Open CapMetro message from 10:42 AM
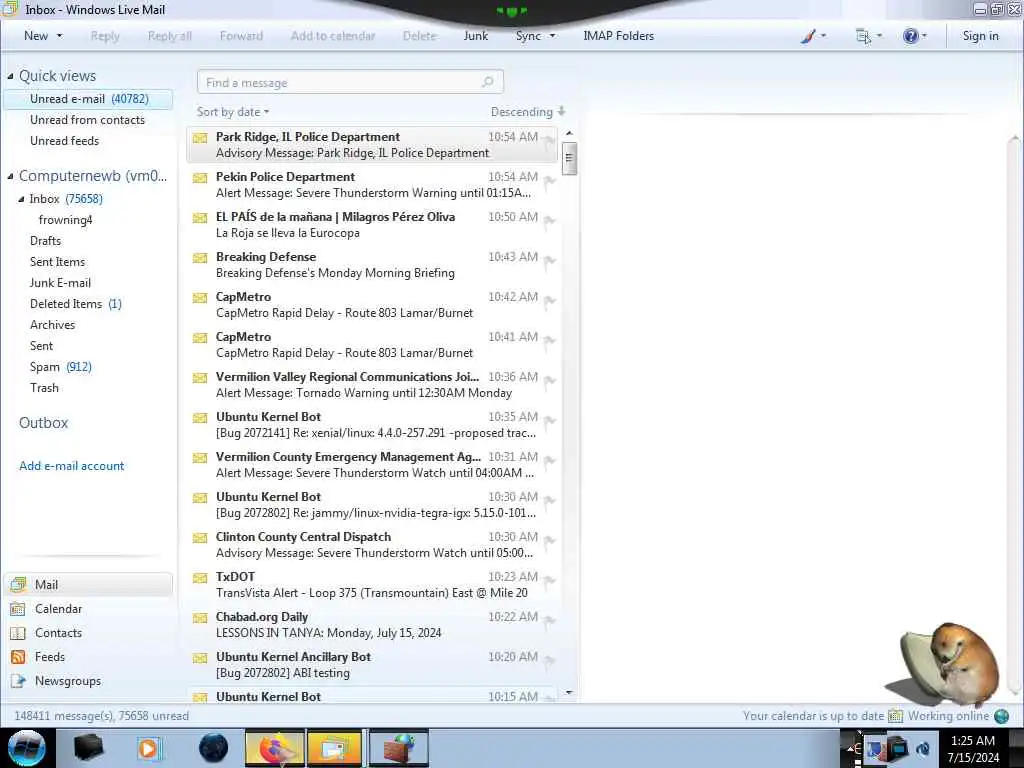Viewport: 1024px width, 768px height. pos(372,305)
